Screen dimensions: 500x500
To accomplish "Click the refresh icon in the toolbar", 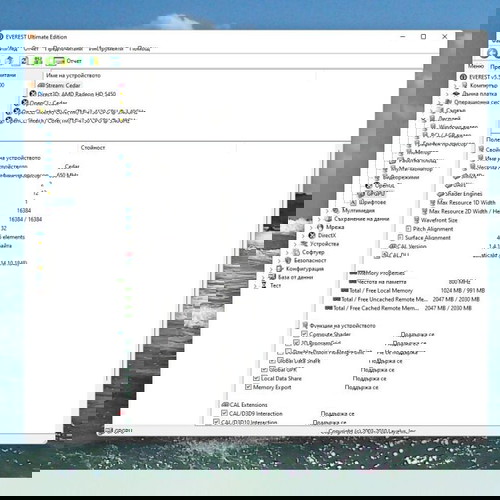I will [x=24, y=61].
